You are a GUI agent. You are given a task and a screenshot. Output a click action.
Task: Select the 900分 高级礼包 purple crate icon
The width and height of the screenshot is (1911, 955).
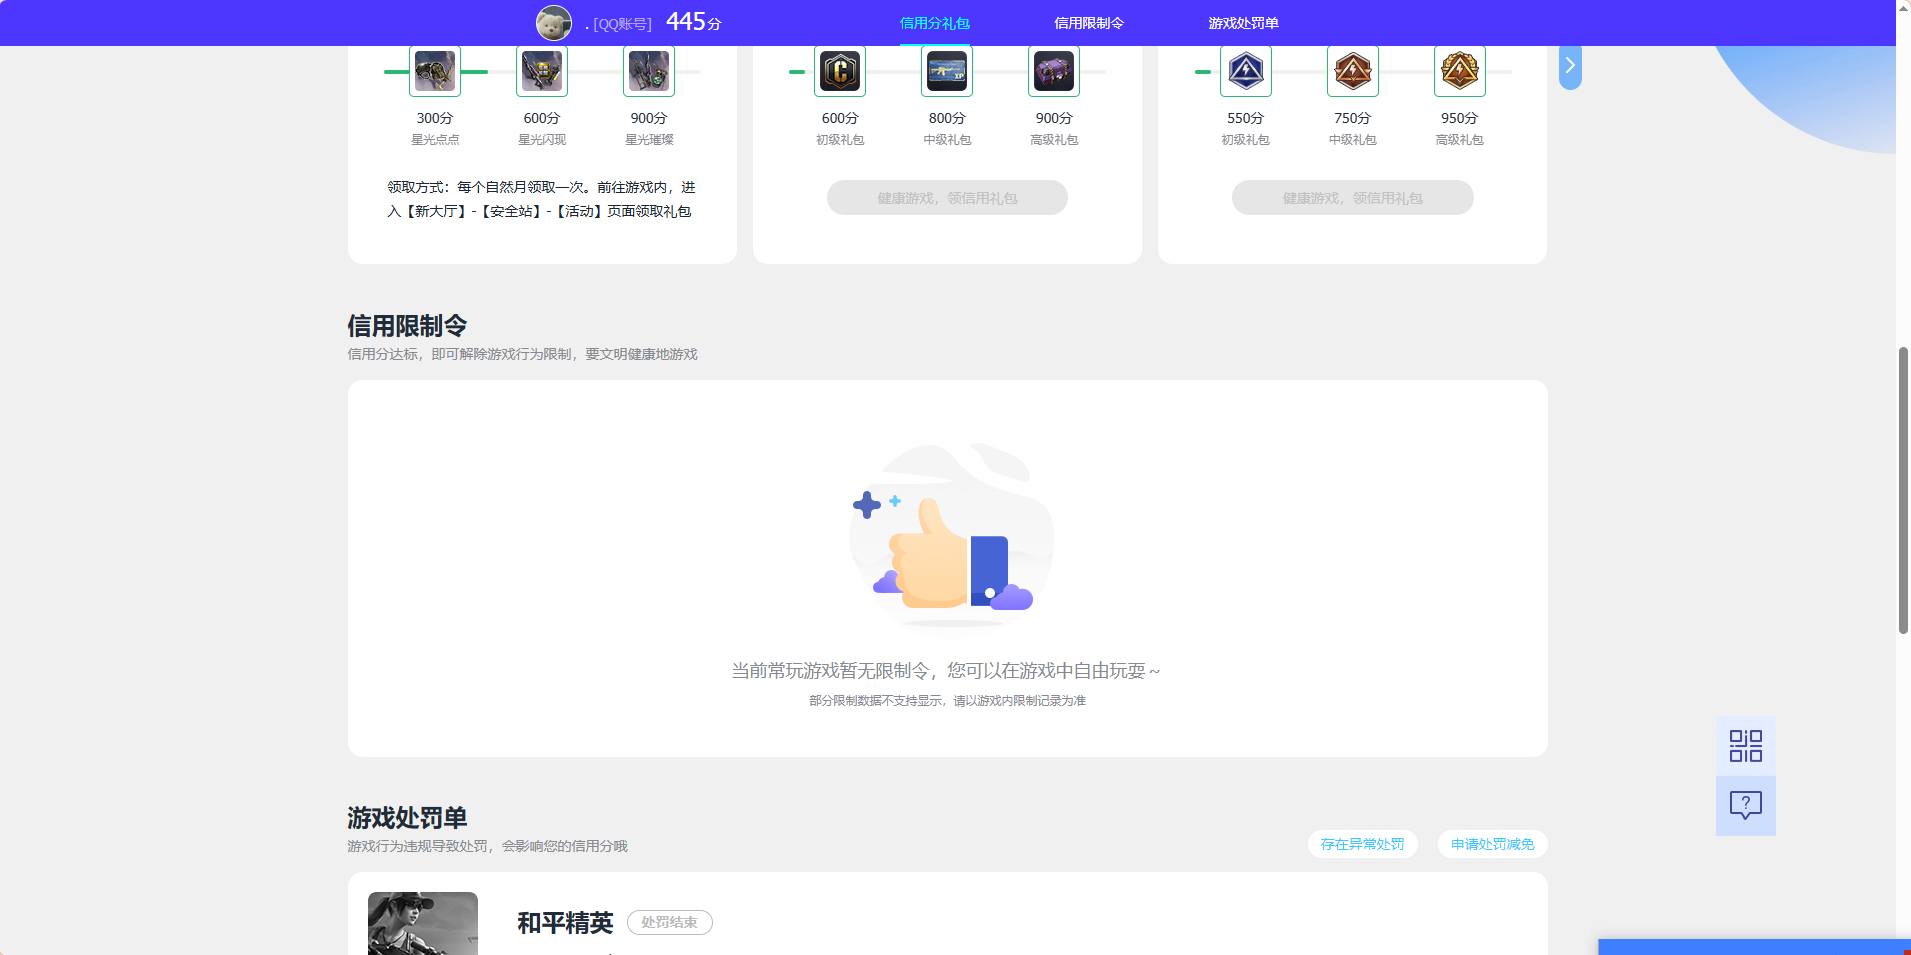(x=1054, y=71)
